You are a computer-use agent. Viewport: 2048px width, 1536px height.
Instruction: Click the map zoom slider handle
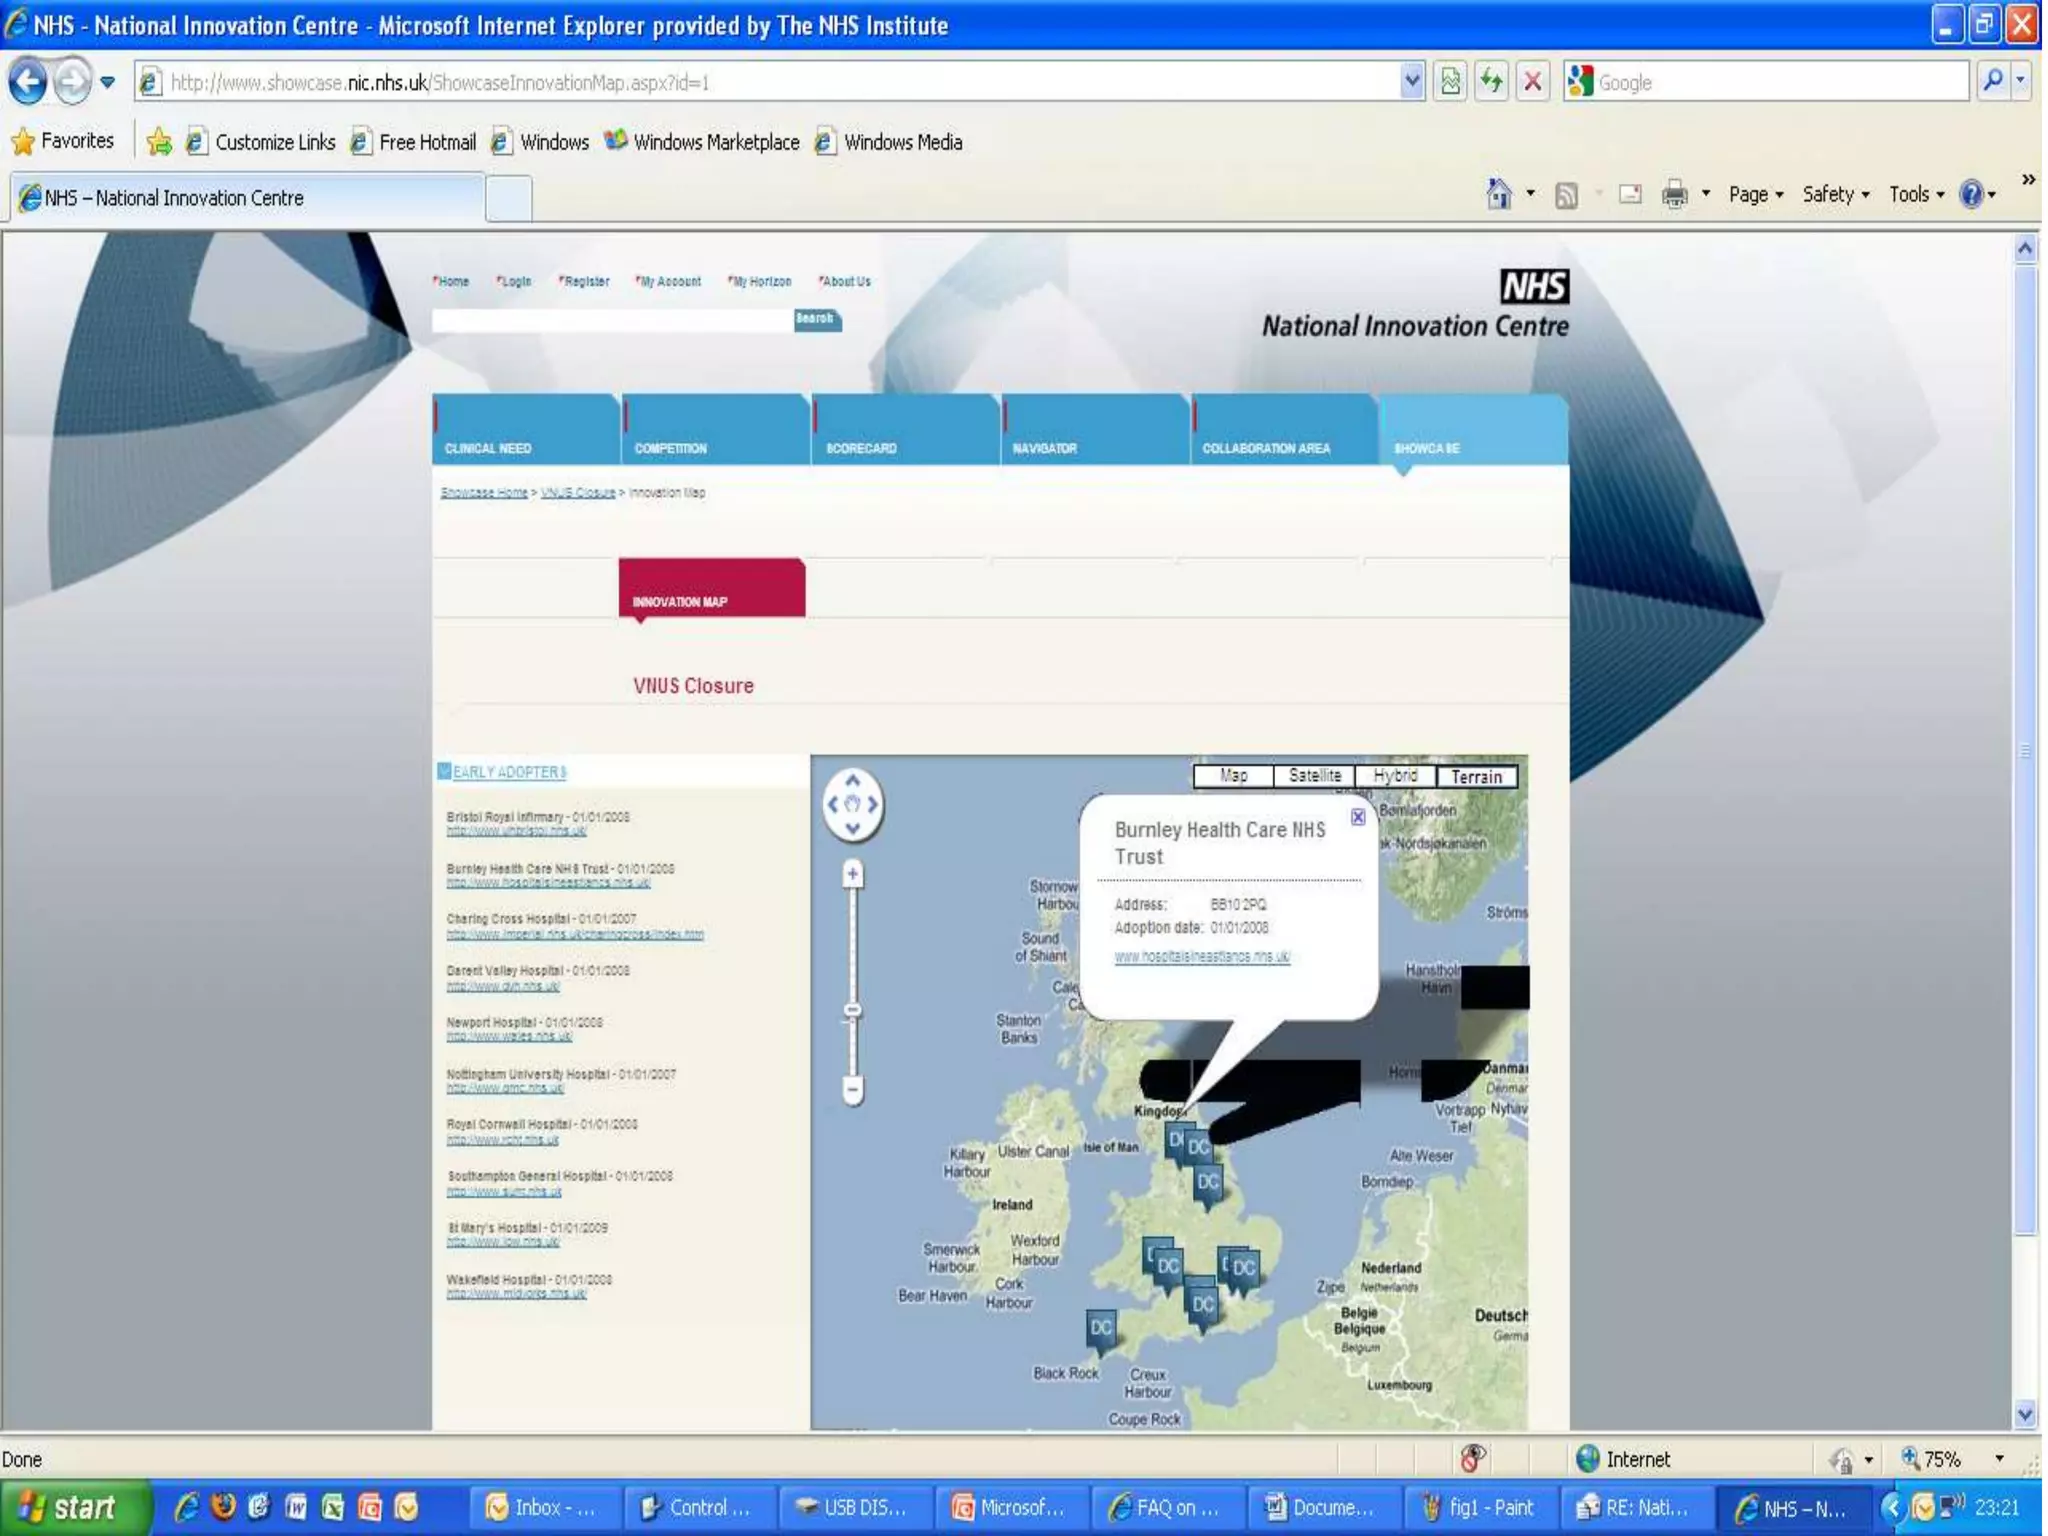point(852,1010)
